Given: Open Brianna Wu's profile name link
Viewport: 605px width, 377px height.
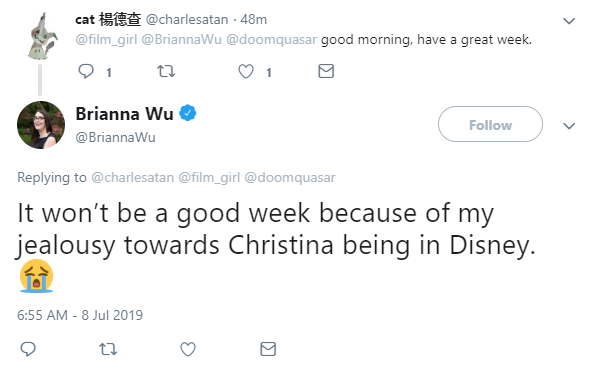Looking at the screenshot, I should [x=124, y=114].
